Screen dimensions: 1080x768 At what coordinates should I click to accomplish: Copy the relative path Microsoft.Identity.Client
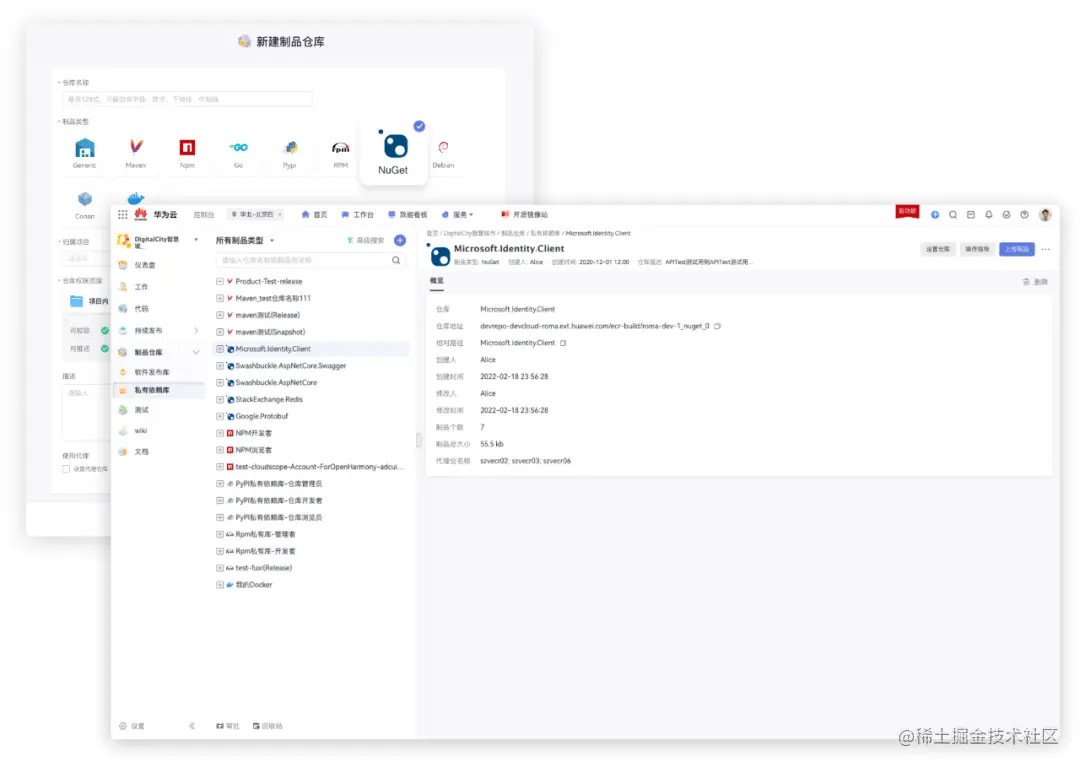click(x=563, y=343)
